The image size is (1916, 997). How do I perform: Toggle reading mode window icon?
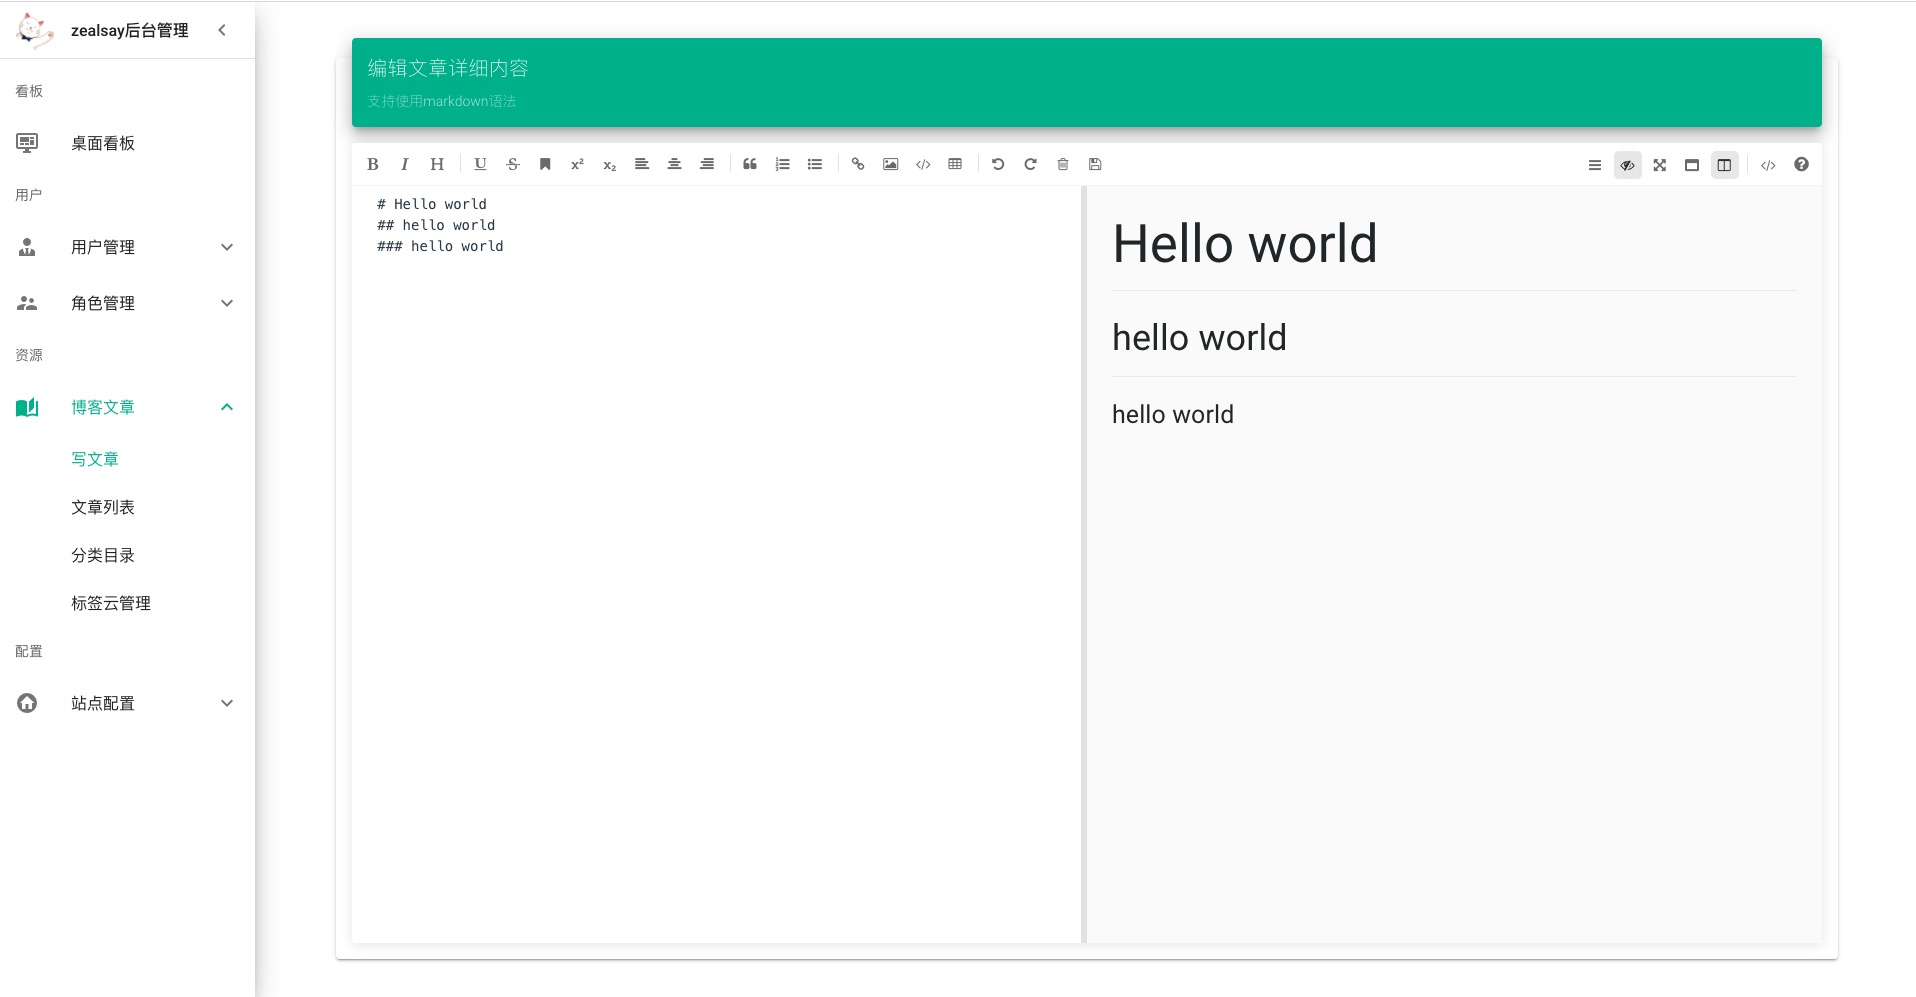[x=1692, y=165]
